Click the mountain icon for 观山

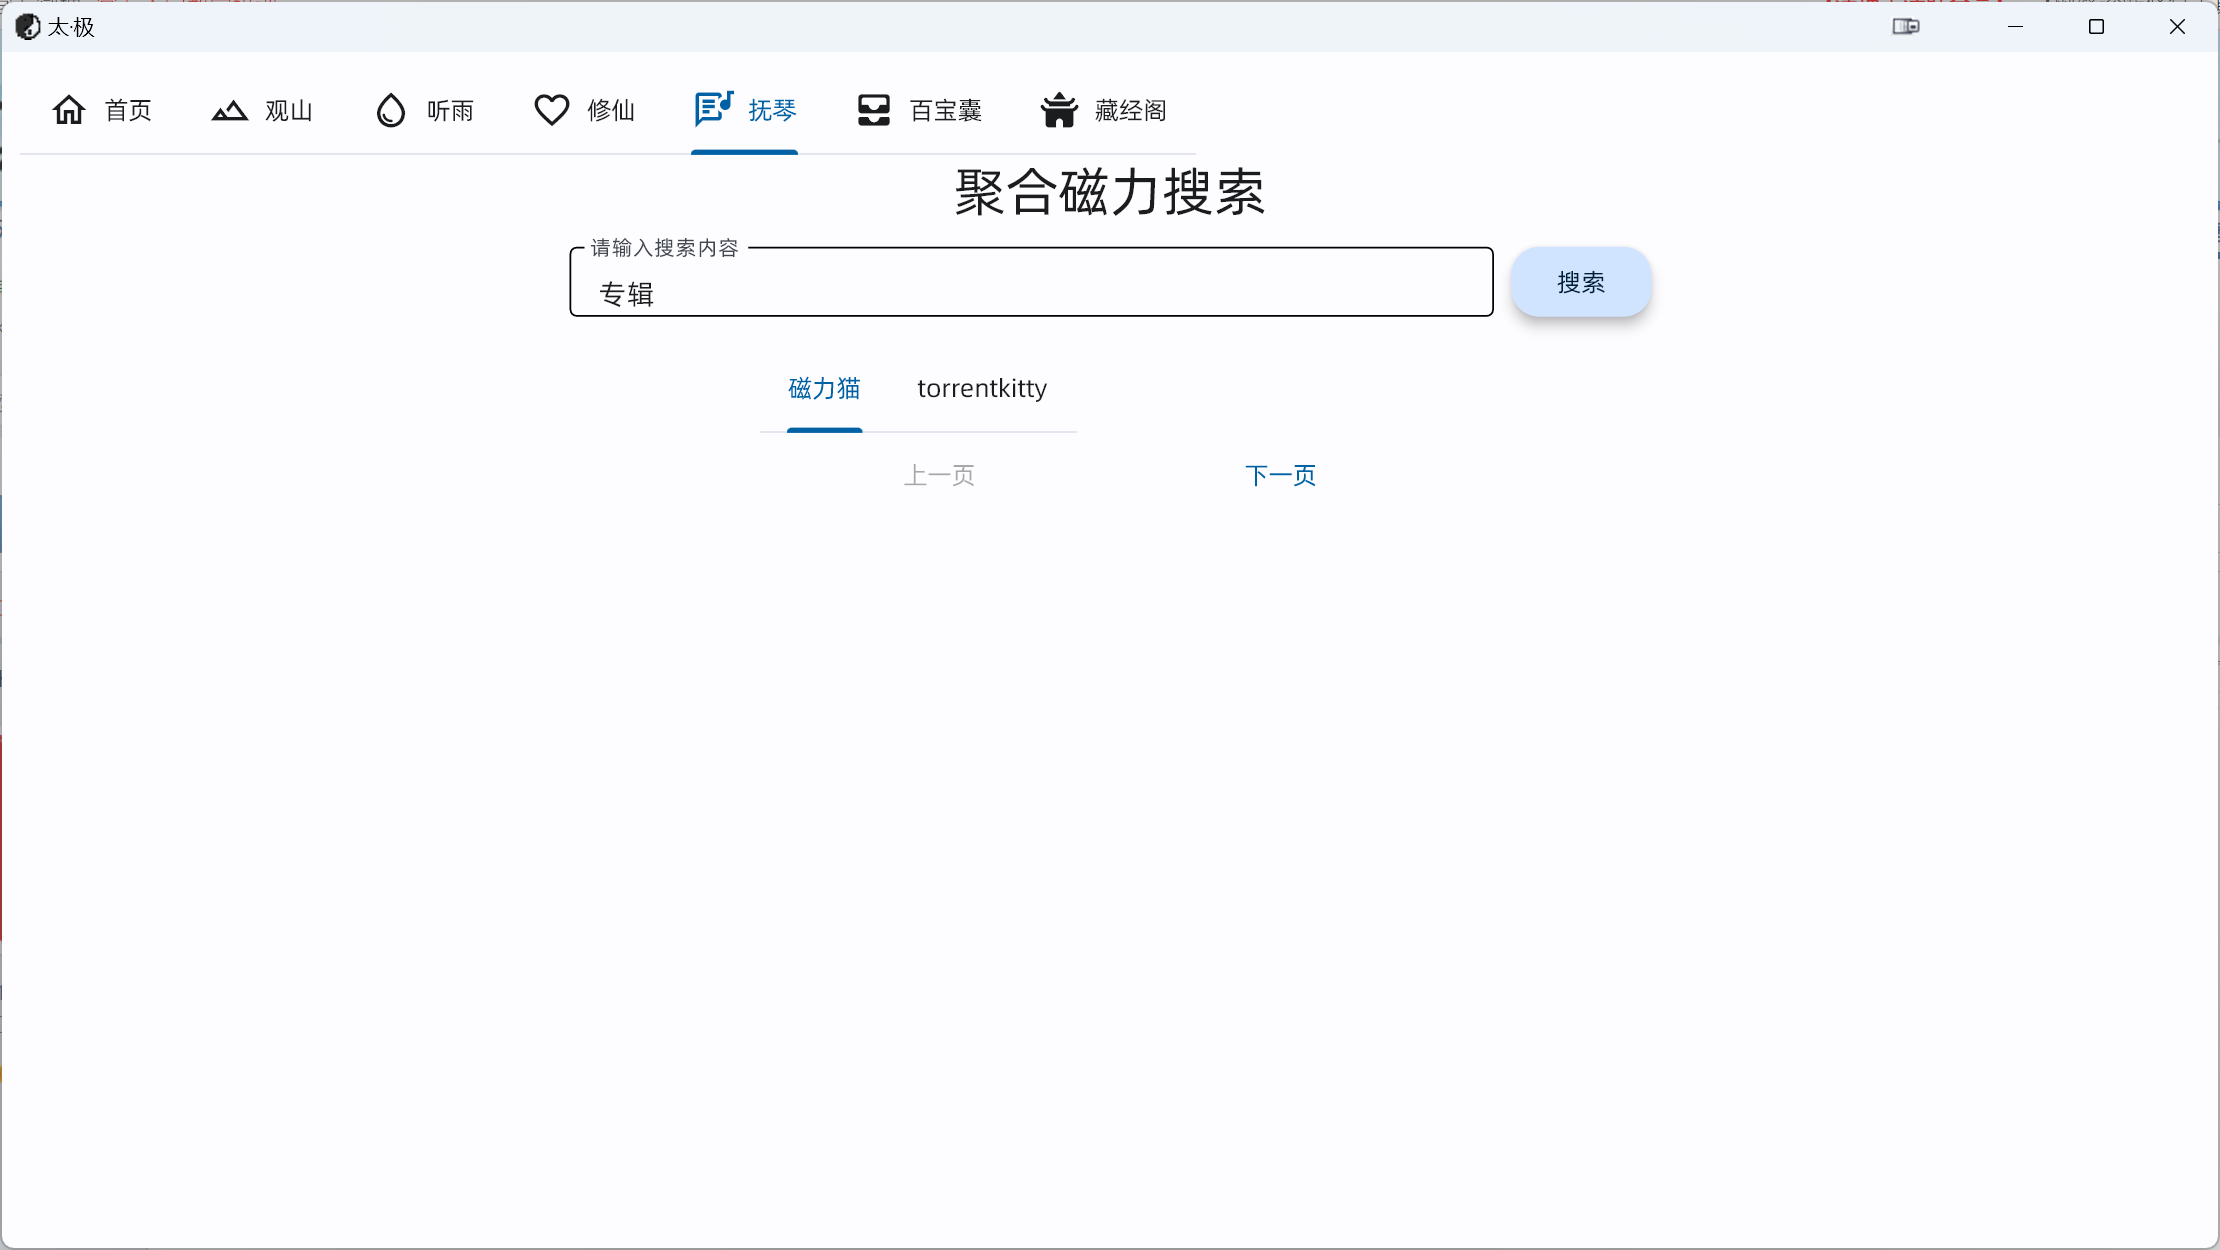coord(230,110)
